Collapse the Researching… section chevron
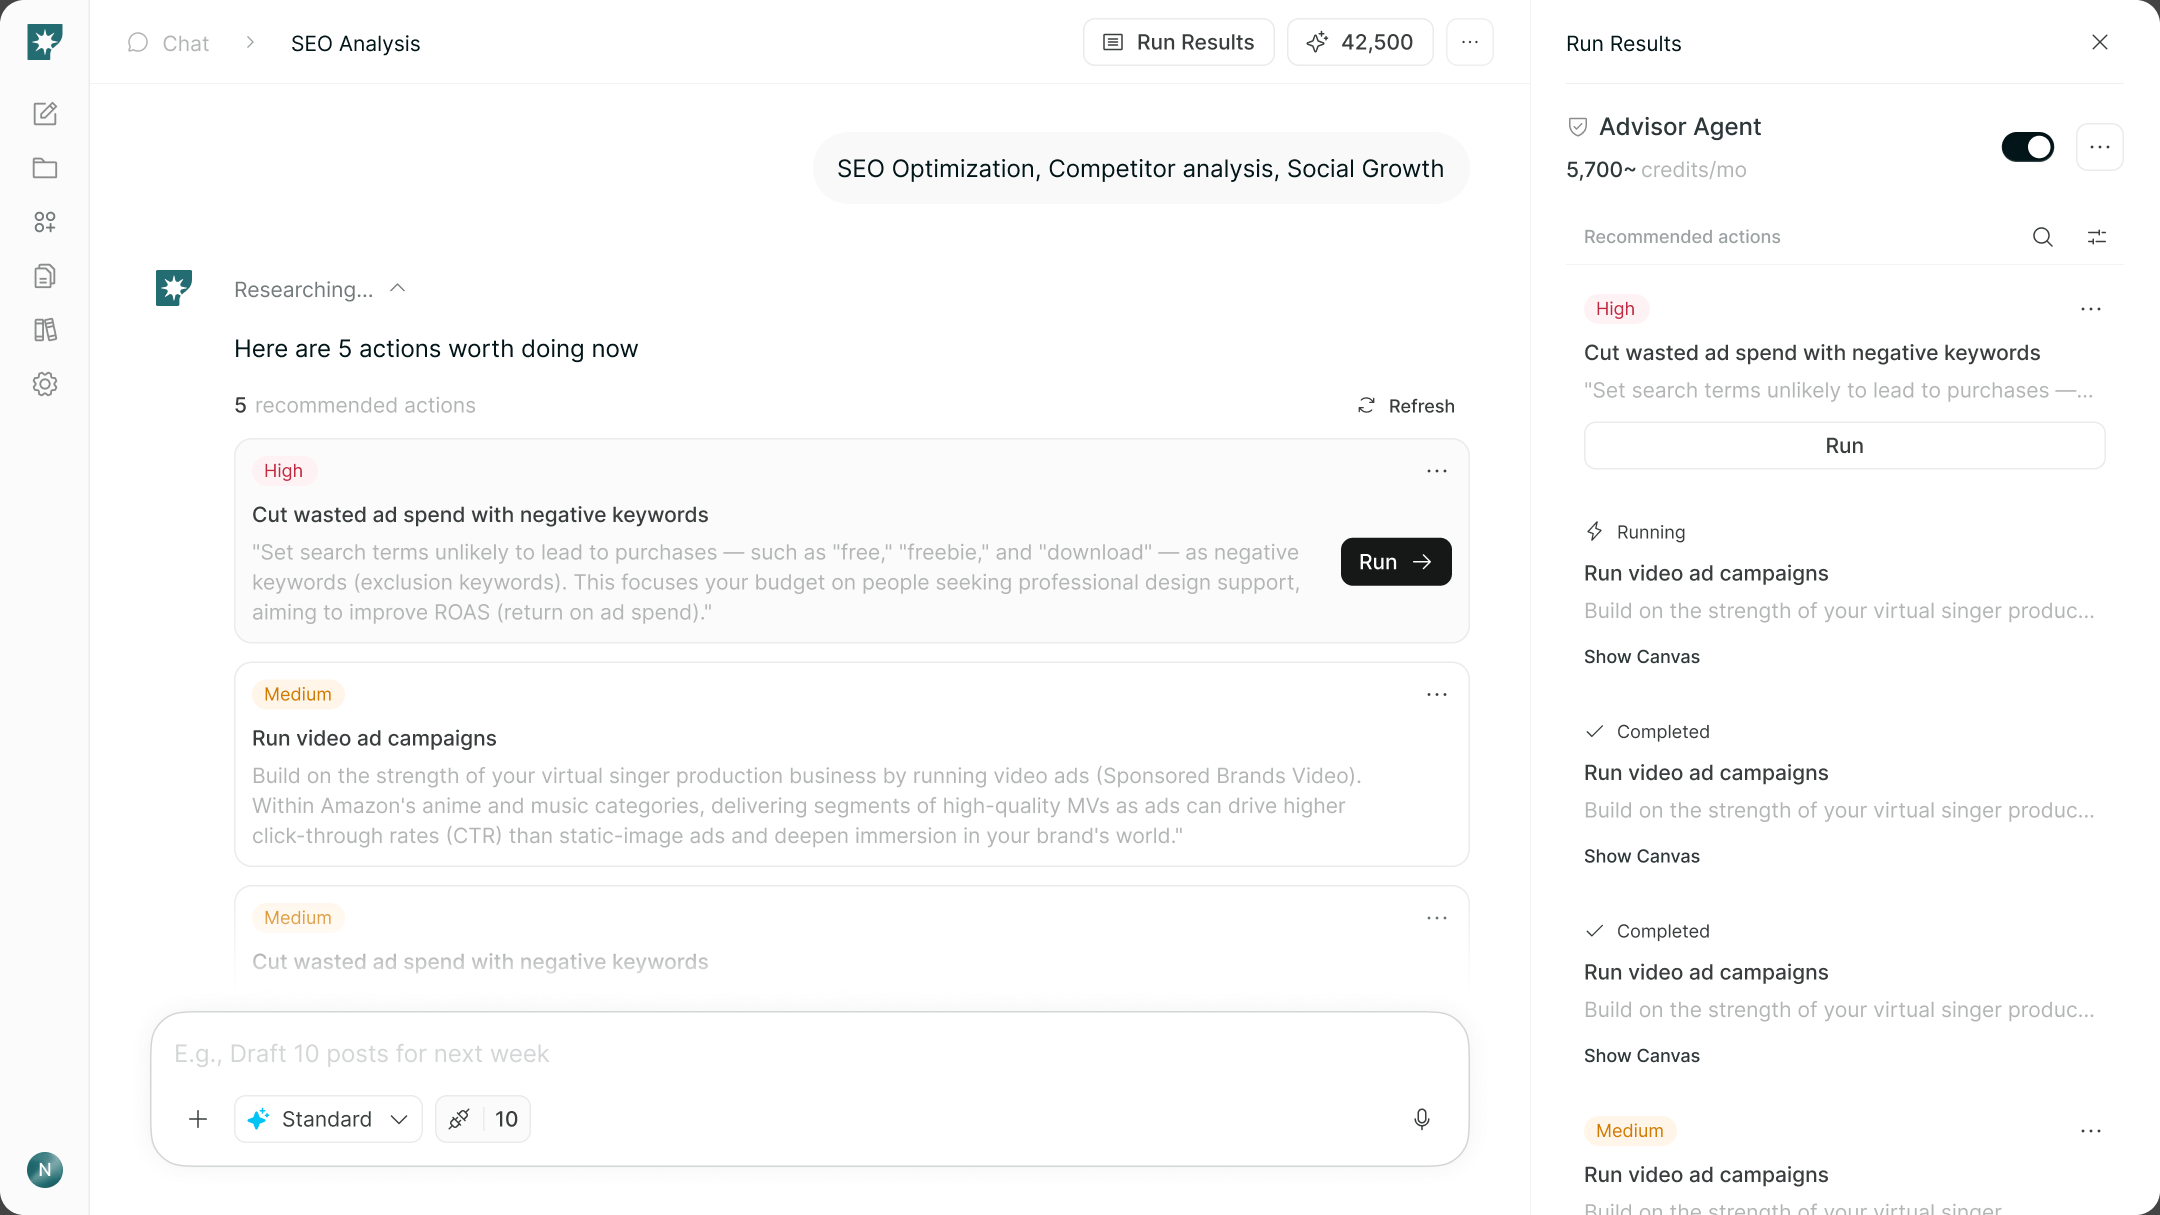The width and height of the screenshot is (2160, 1215). (397, 288)
